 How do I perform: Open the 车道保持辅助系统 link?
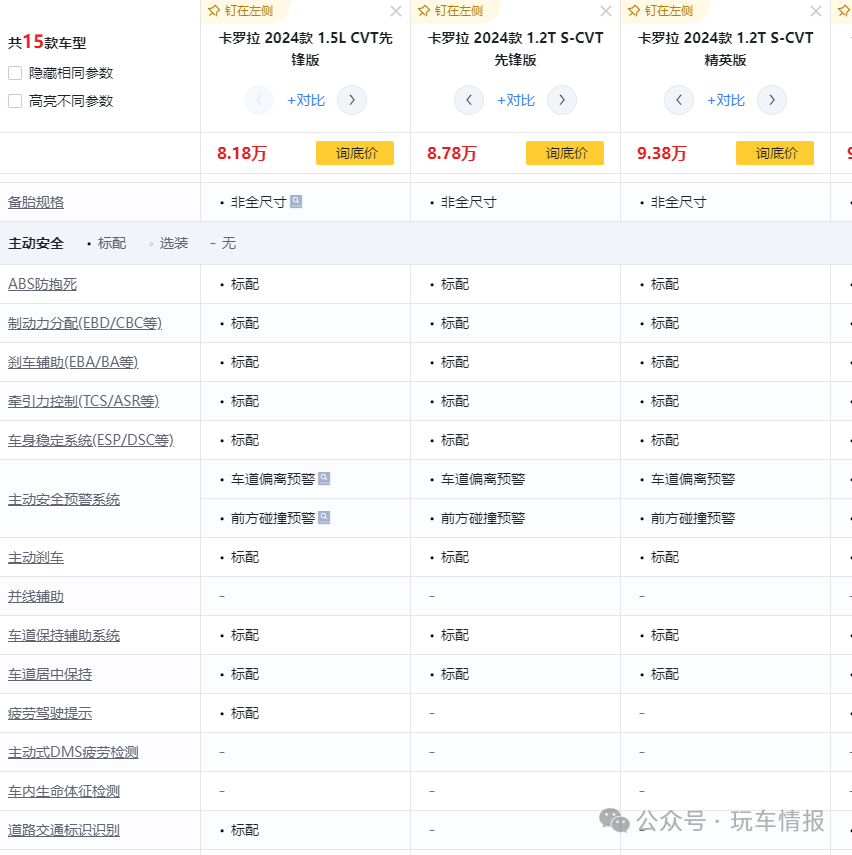click(64, 635)
